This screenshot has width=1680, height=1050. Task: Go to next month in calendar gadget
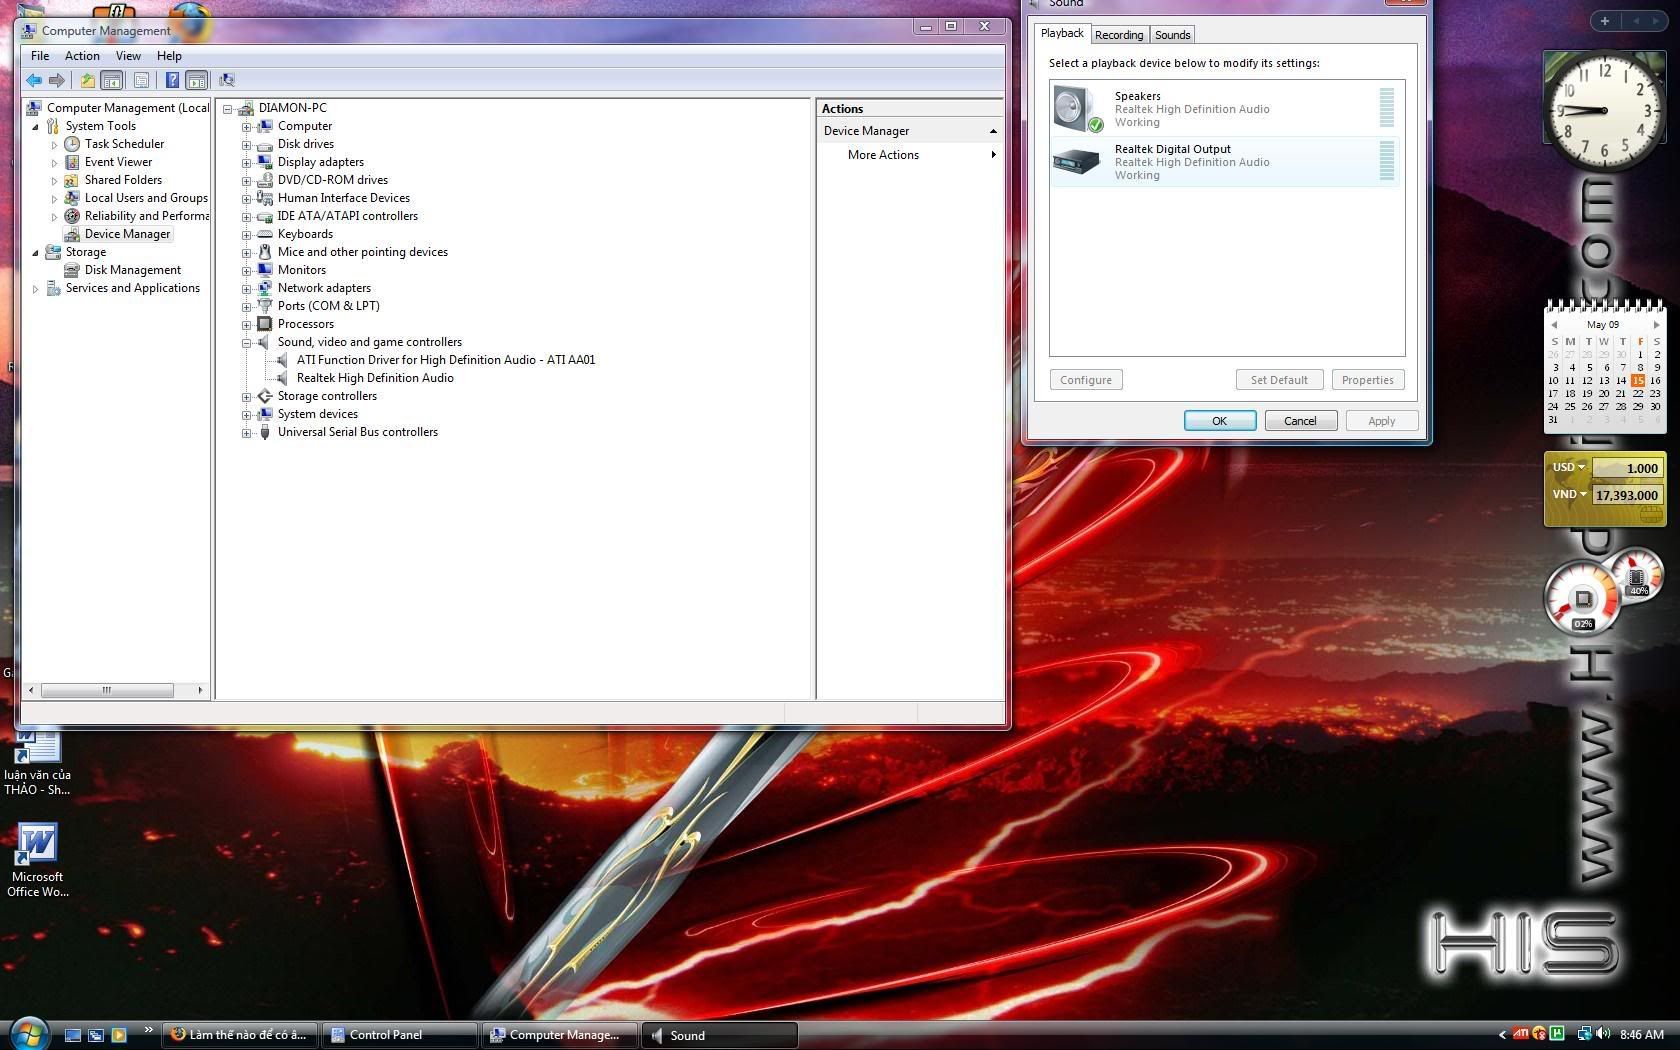point(1656,325)
